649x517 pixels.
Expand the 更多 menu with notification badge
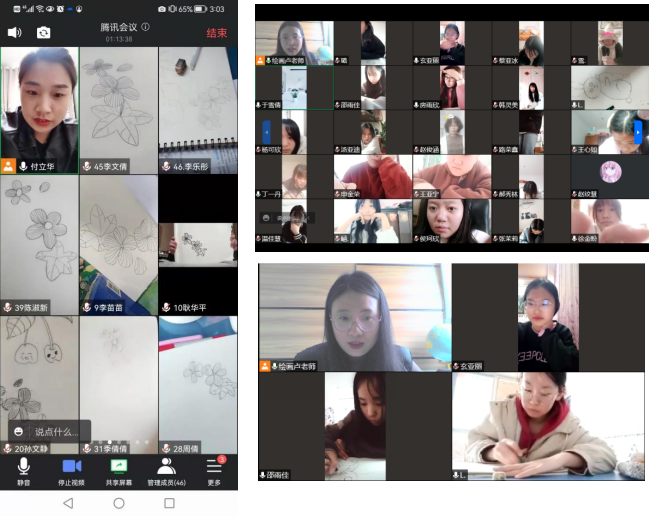point(214,472)
